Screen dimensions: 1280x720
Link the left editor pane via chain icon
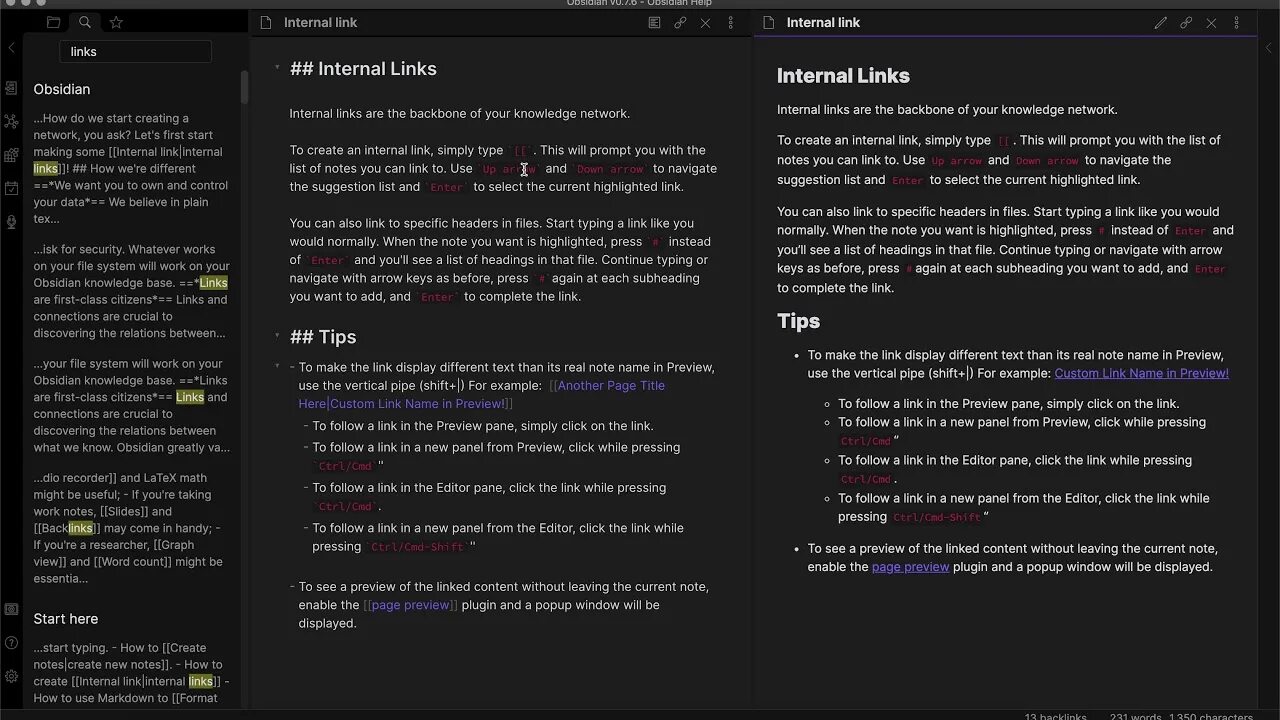[680, 22]
